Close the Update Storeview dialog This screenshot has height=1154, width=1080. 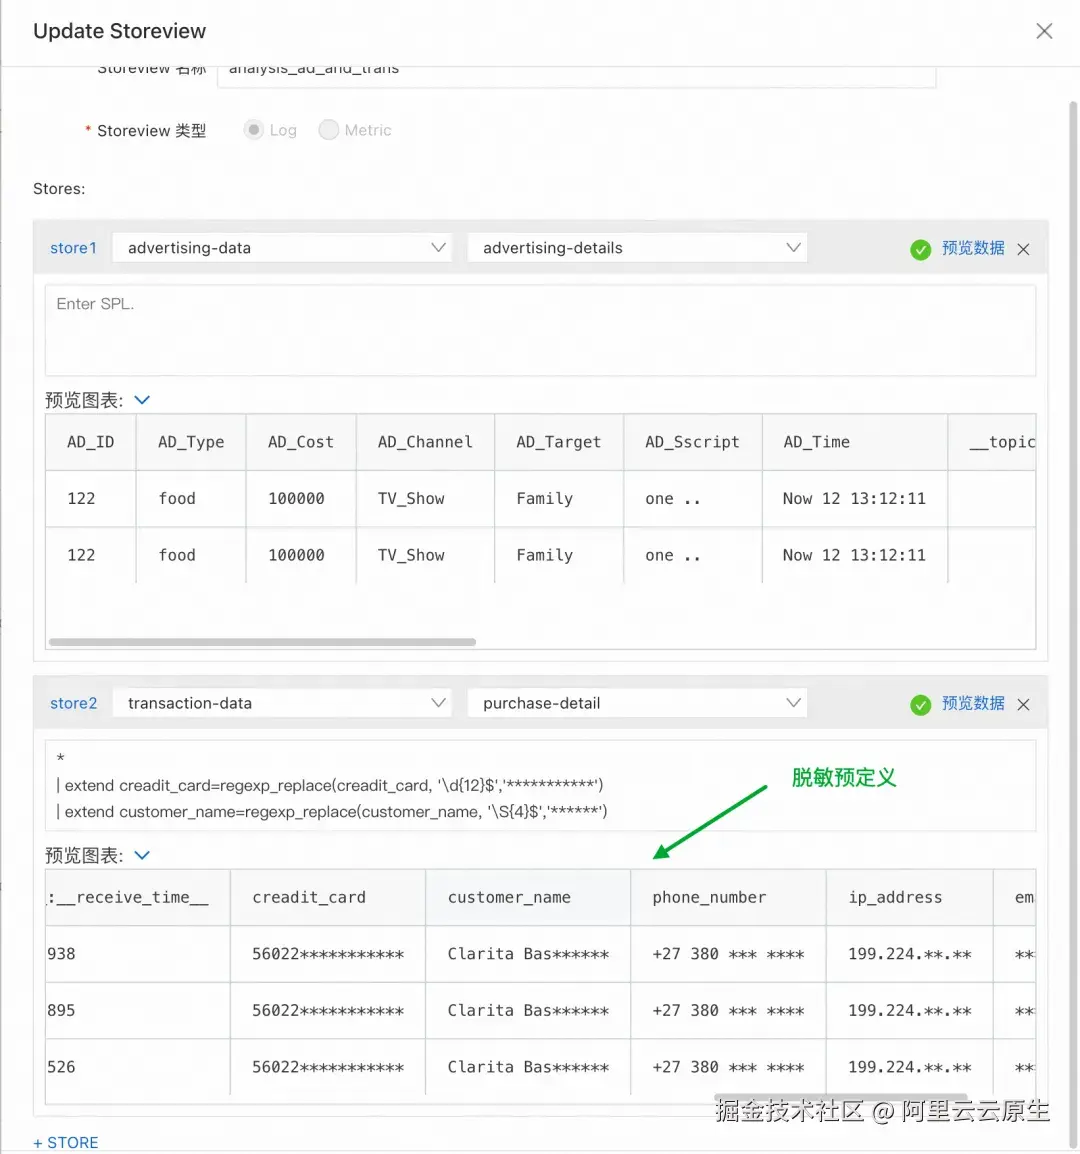point(1043,31)
